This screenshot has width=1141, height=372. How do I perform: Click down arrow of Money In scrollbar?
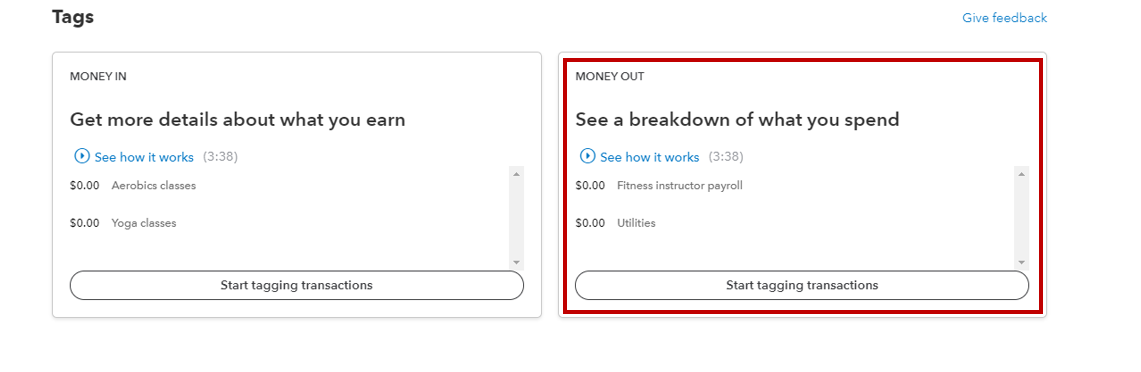[516, 262]
